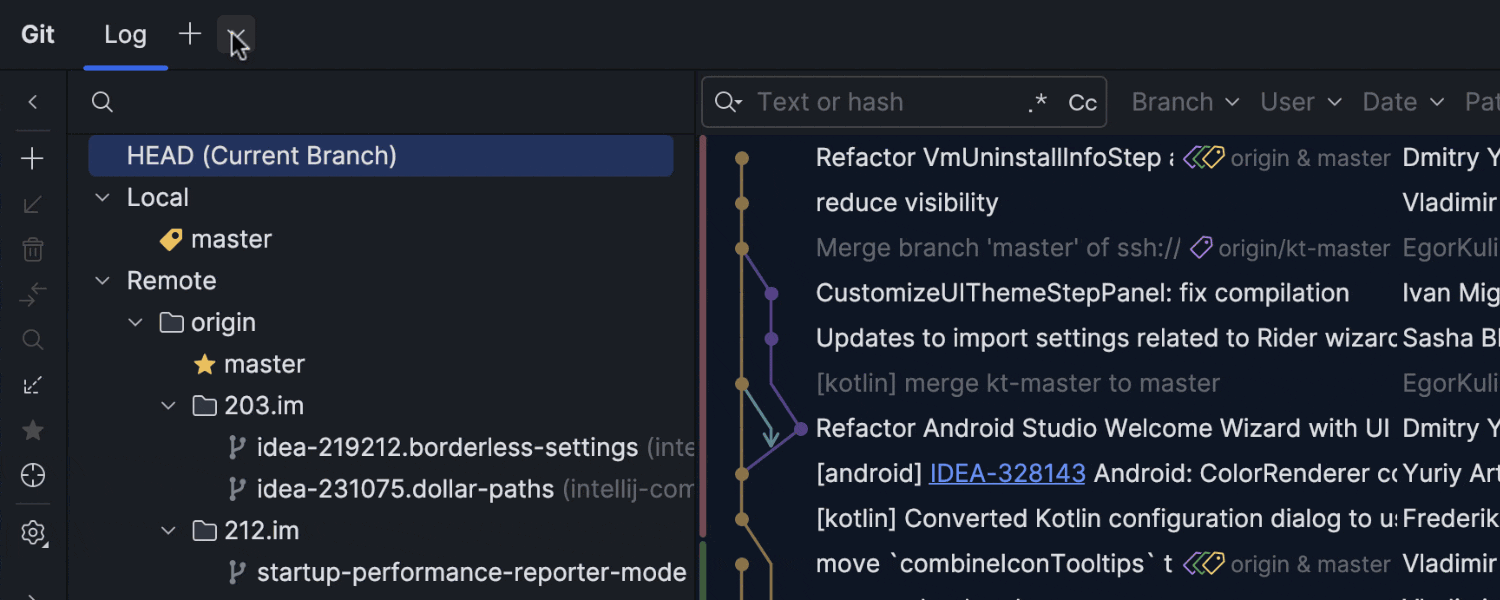The height and width of the screenshot is (600, 1500).
Task: Click the Delete branch trash icon
Action: point(33,249)
